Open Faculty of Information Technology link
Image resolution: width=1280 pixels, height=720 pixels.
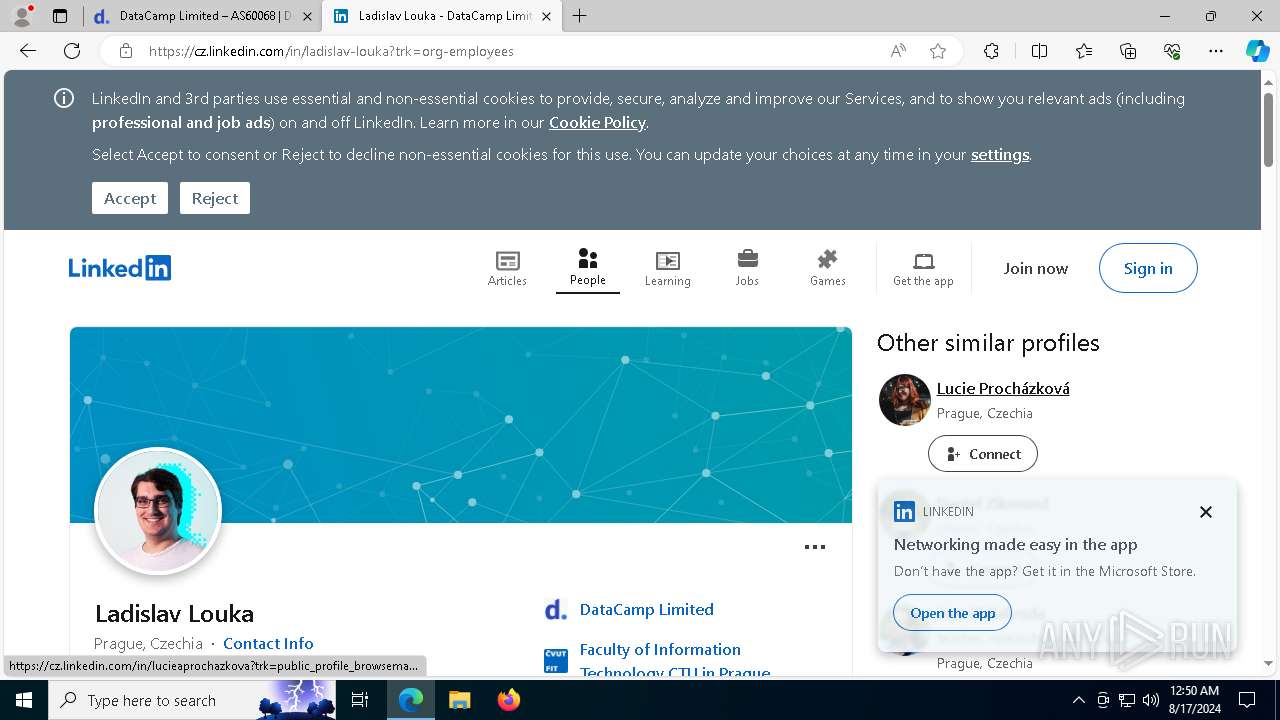point(675,660)
